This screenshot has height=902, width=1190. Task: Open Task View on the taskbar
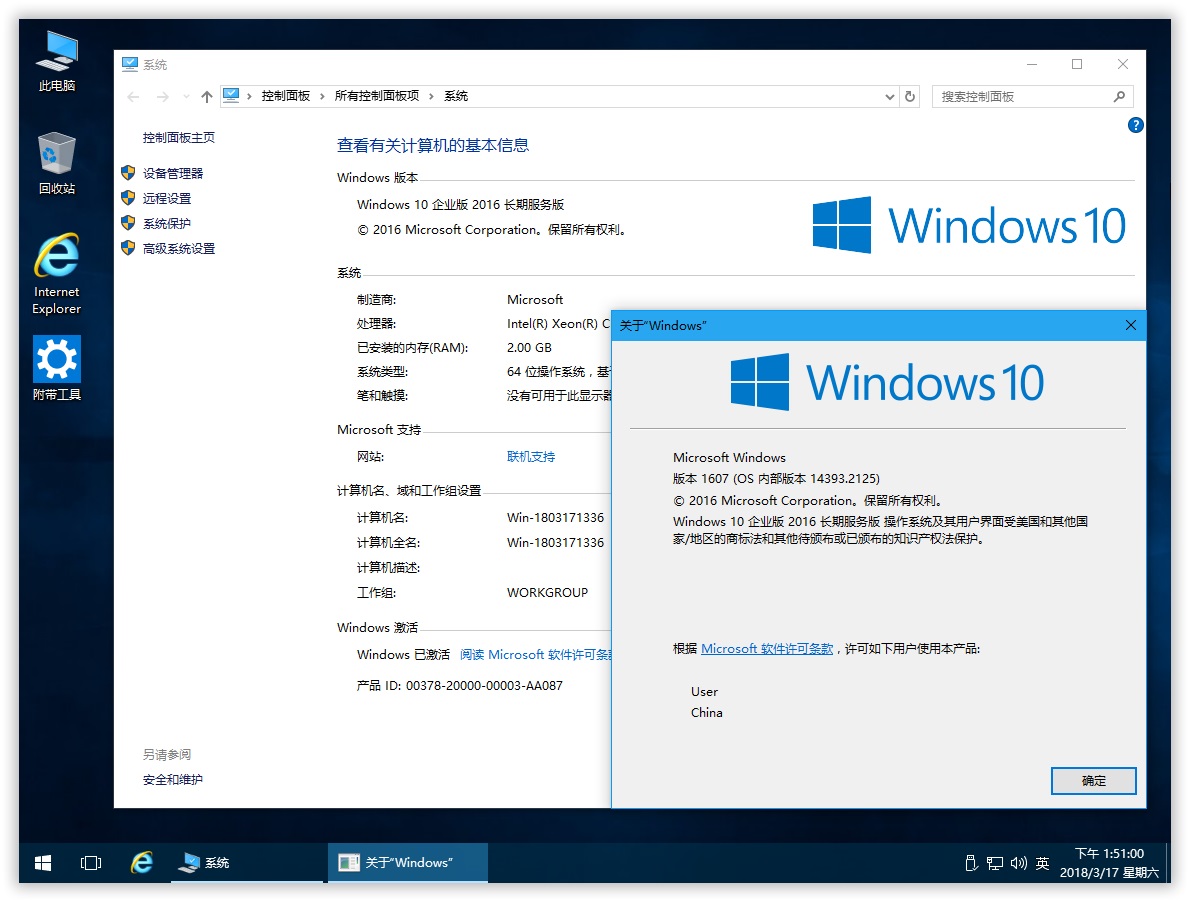point(91,863)
